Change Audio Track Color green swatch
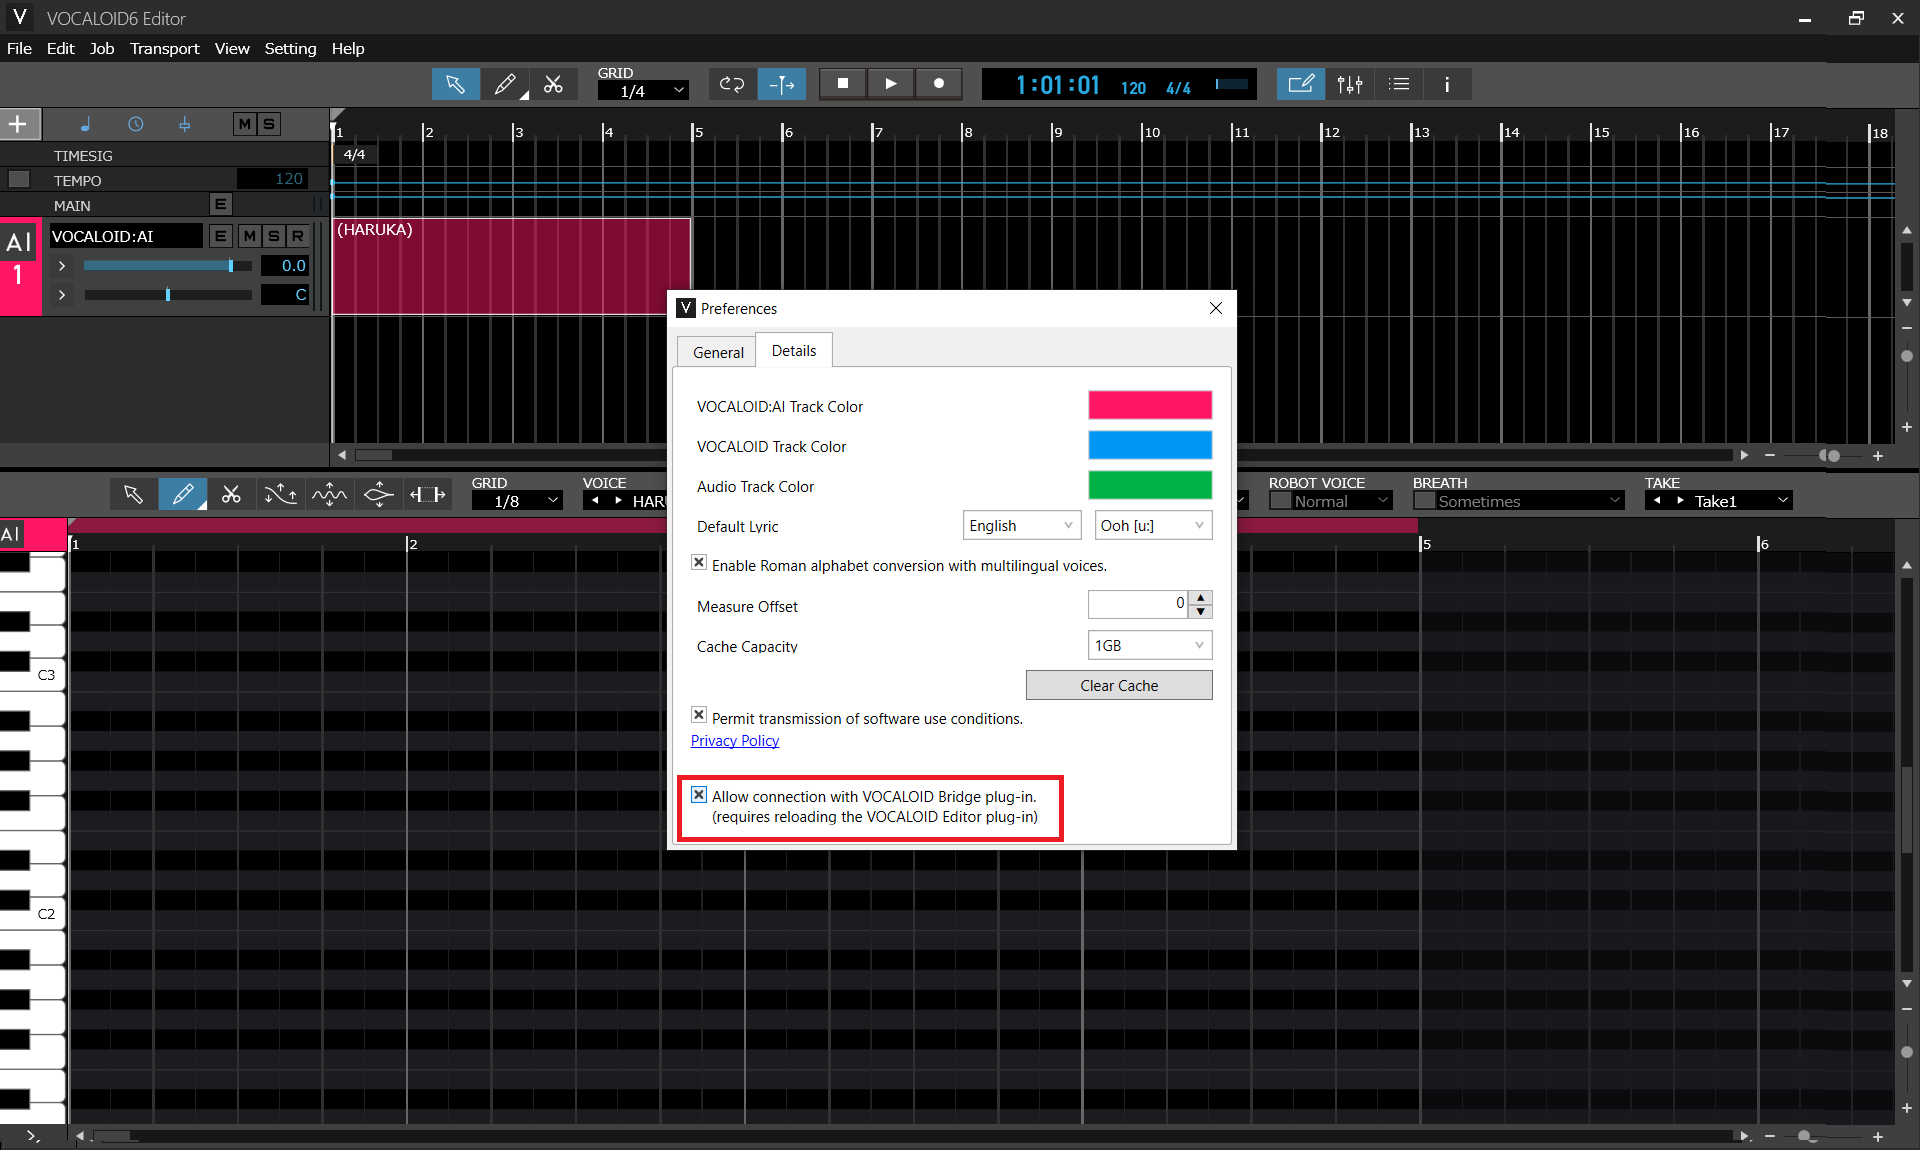 1150,485
